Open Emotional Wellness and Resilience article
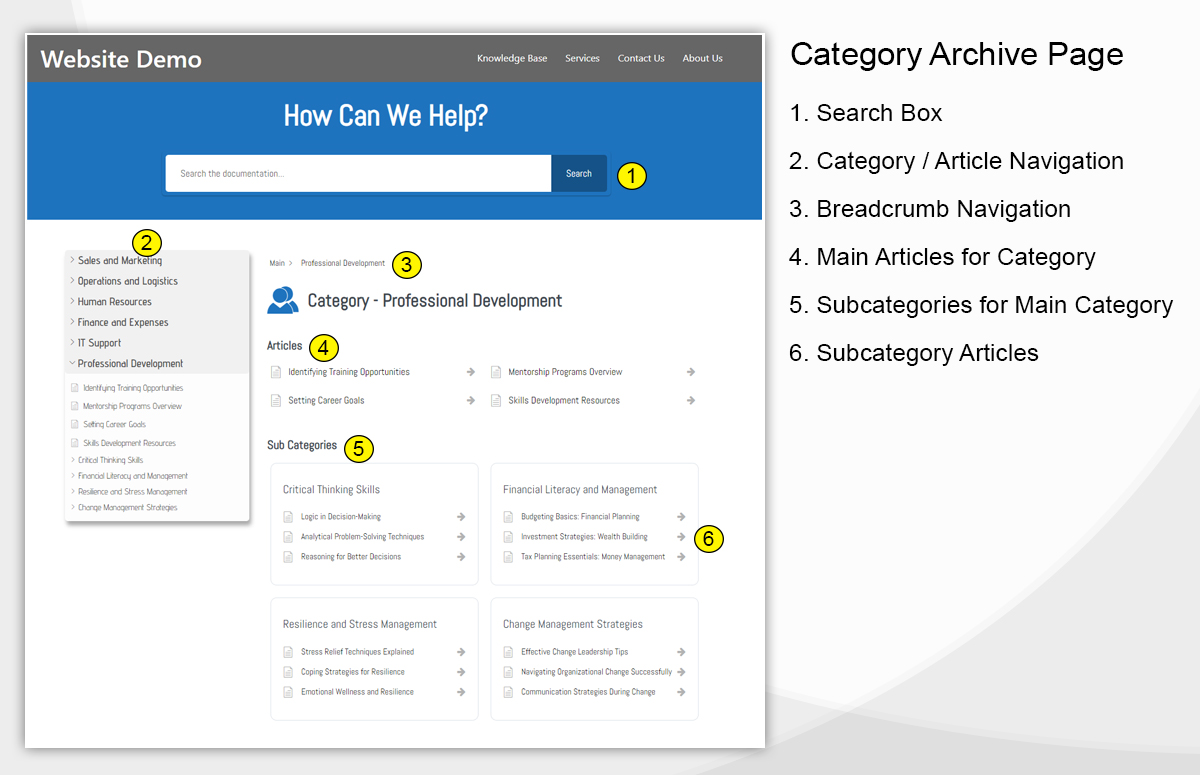The image size is (1200, 775). point(357,692)
